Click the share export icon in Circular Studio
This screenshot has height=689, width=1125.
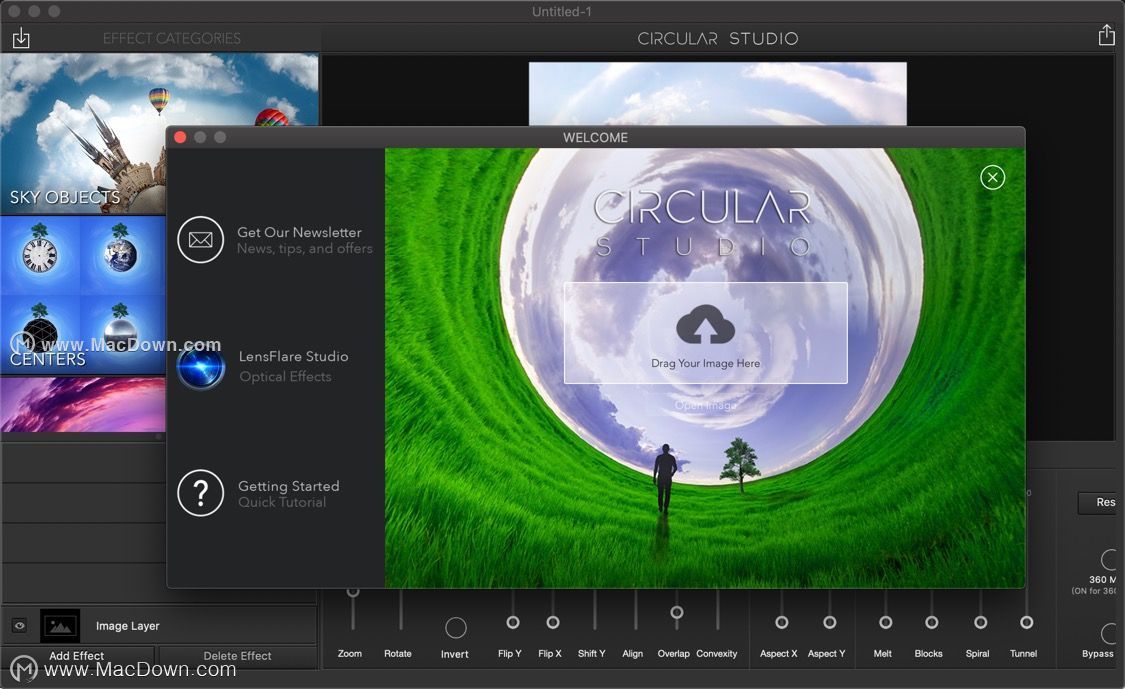(1106, 35)
